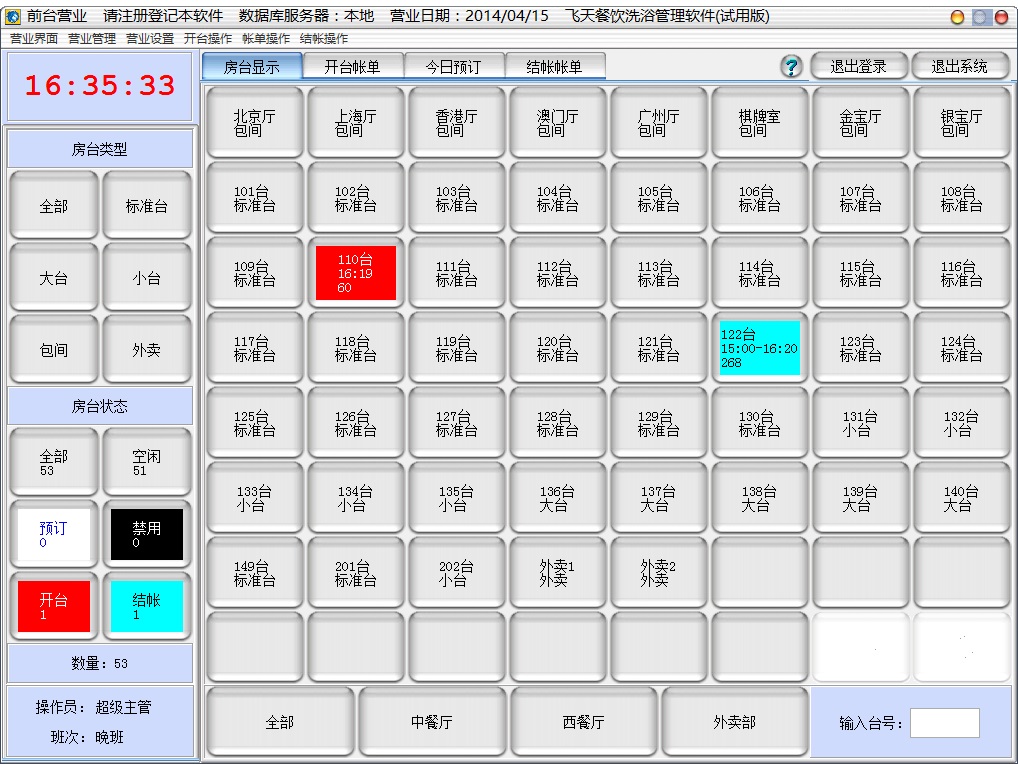
Task: Click the blue help question mark icon
Action: (x=791, y=67)
